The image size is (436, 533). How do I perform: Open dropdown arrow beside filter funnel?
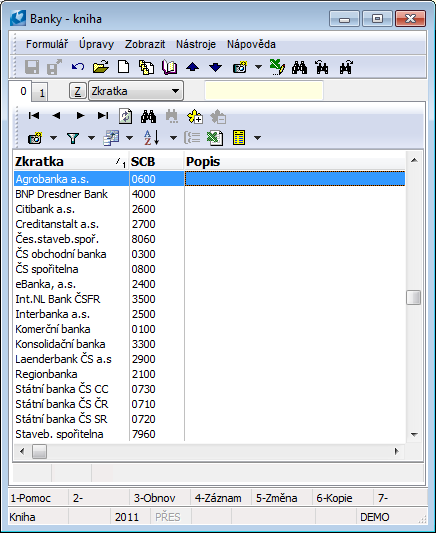coord(91,138)
